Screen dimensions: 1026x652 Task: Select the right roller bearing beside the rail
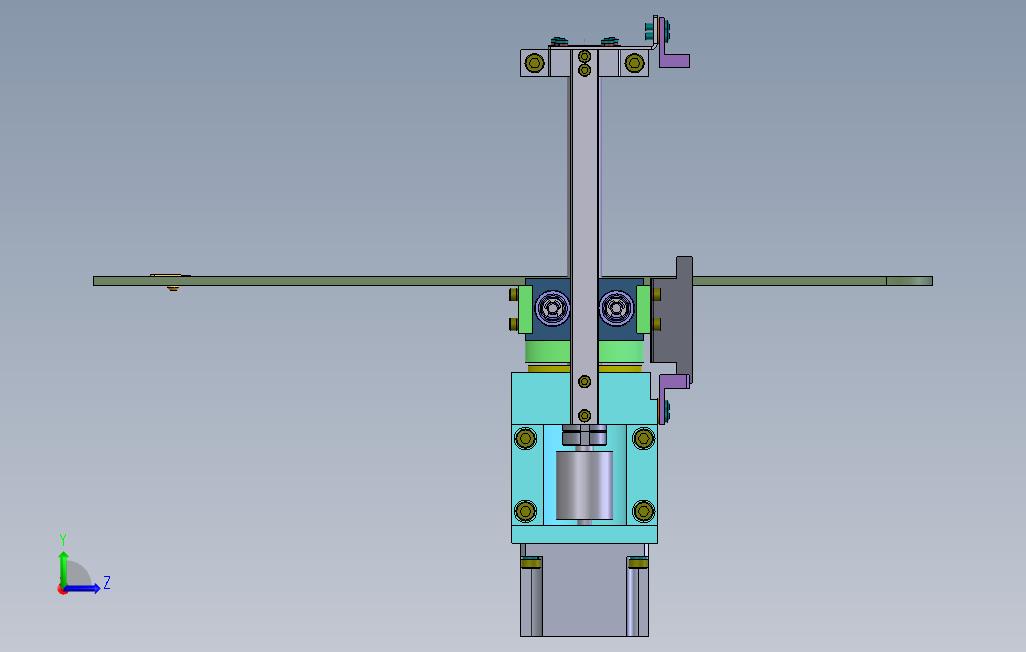(x=616, y=308)
